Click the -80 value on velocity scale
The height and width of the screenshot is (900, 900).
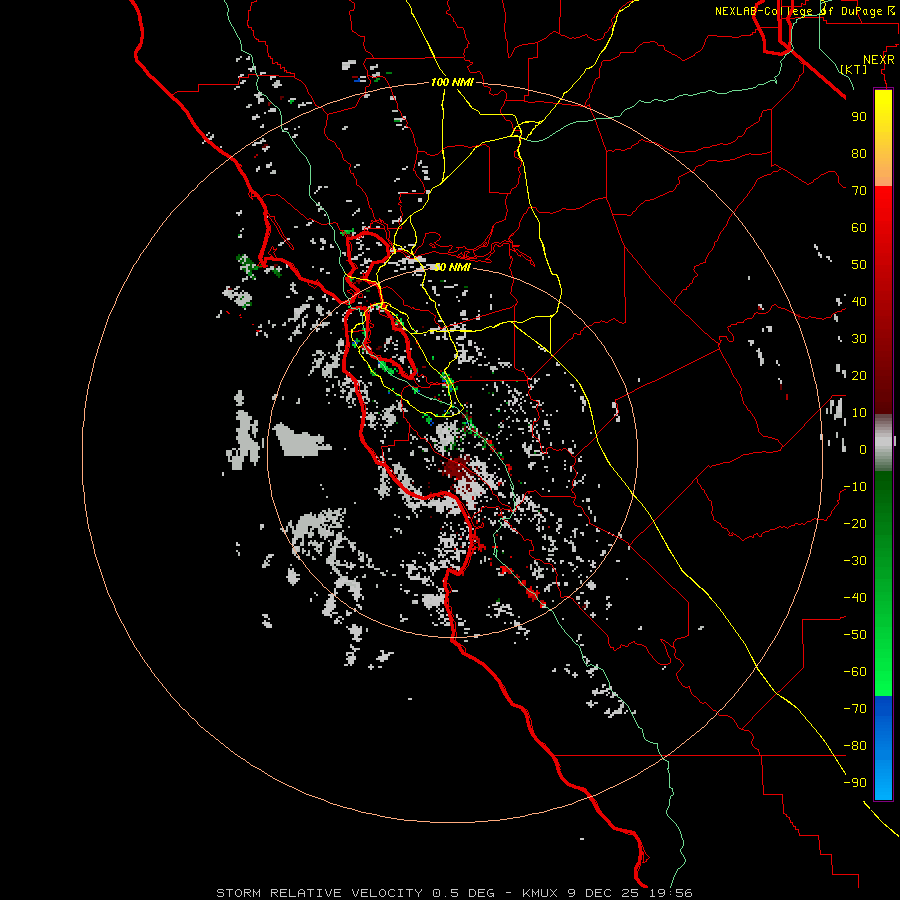[855, 746]
